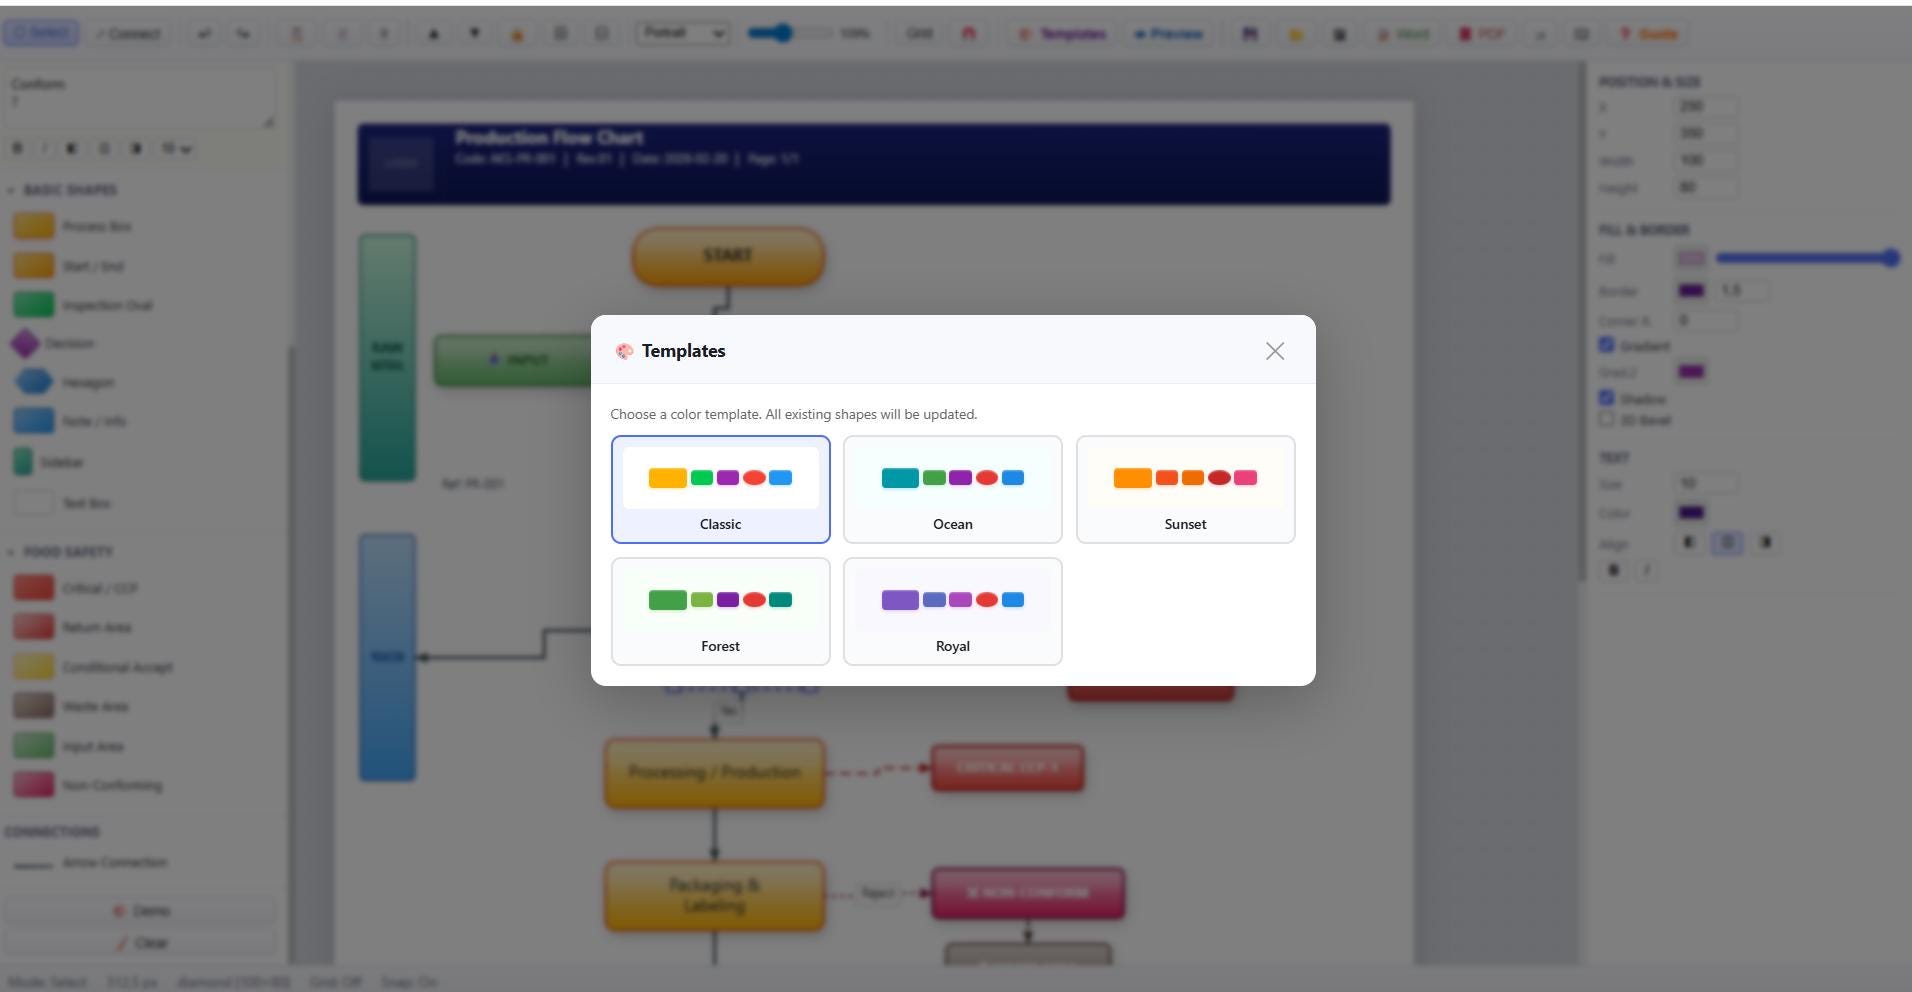
Task: Select the Return Area shape icon
Action: tap(34, 627)
